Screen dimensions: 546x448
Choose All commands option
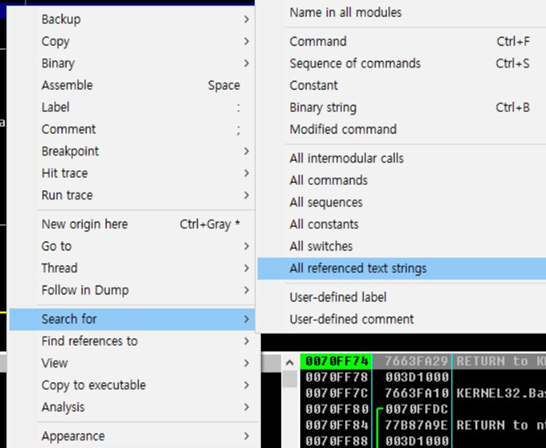coord(402,180)
